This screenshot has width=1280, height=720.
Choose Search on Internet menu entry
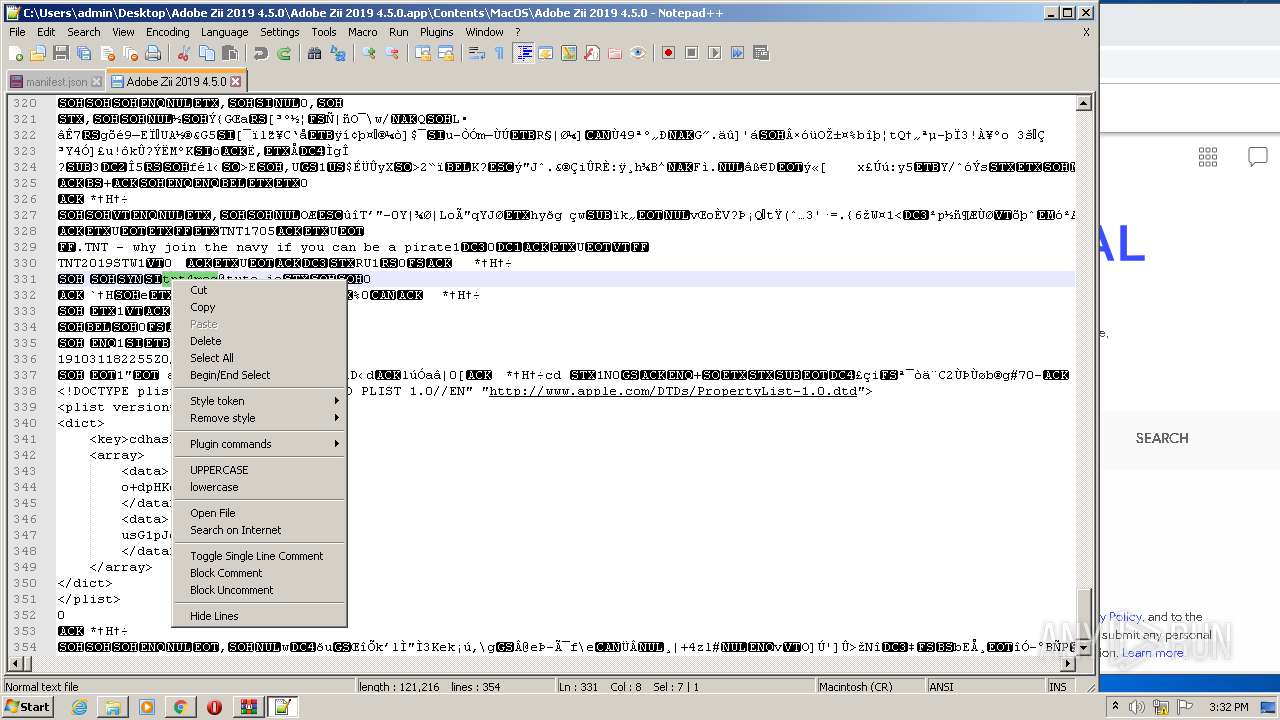point(260,530)
